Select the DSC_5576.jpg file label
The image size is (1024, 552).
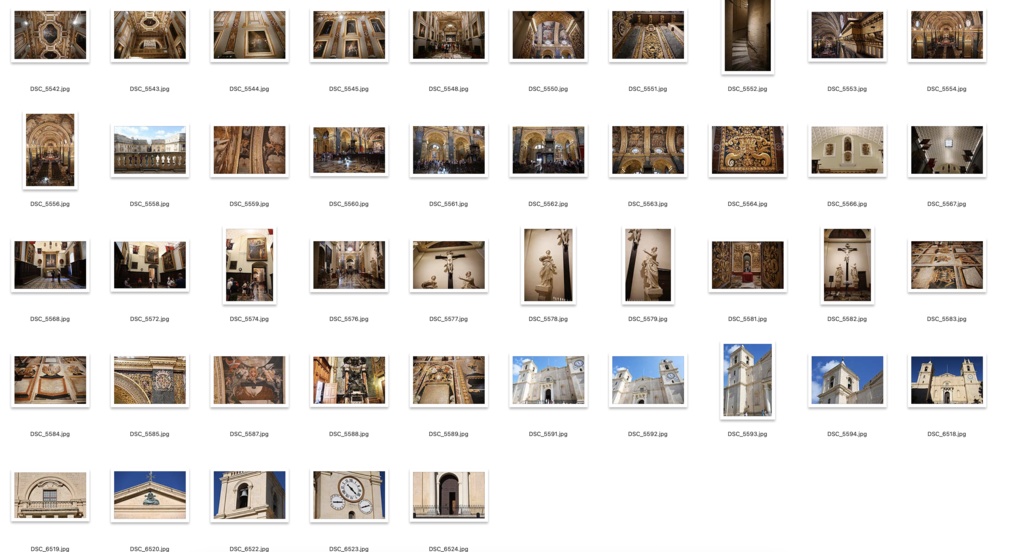[349, 319]
